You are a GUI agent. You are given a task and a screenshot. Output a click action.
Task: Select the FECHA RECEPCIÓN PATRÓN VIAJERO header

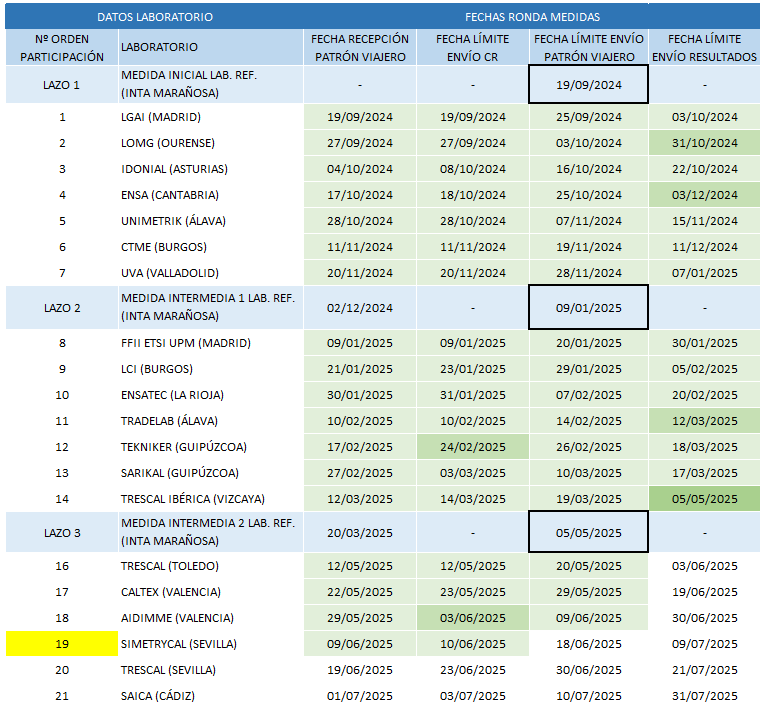(360, 47)
